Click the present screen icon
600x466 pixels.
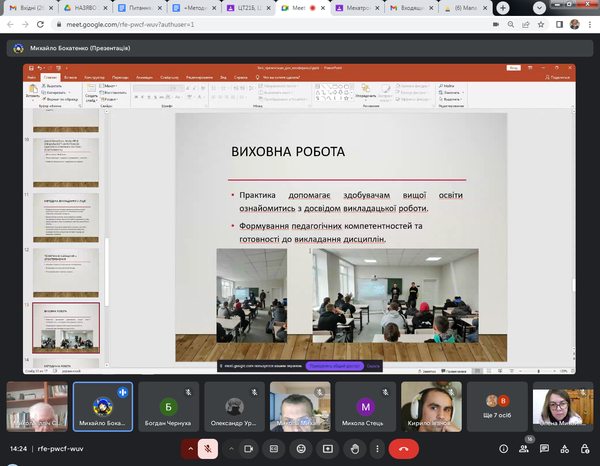click(x=327, y=450)
